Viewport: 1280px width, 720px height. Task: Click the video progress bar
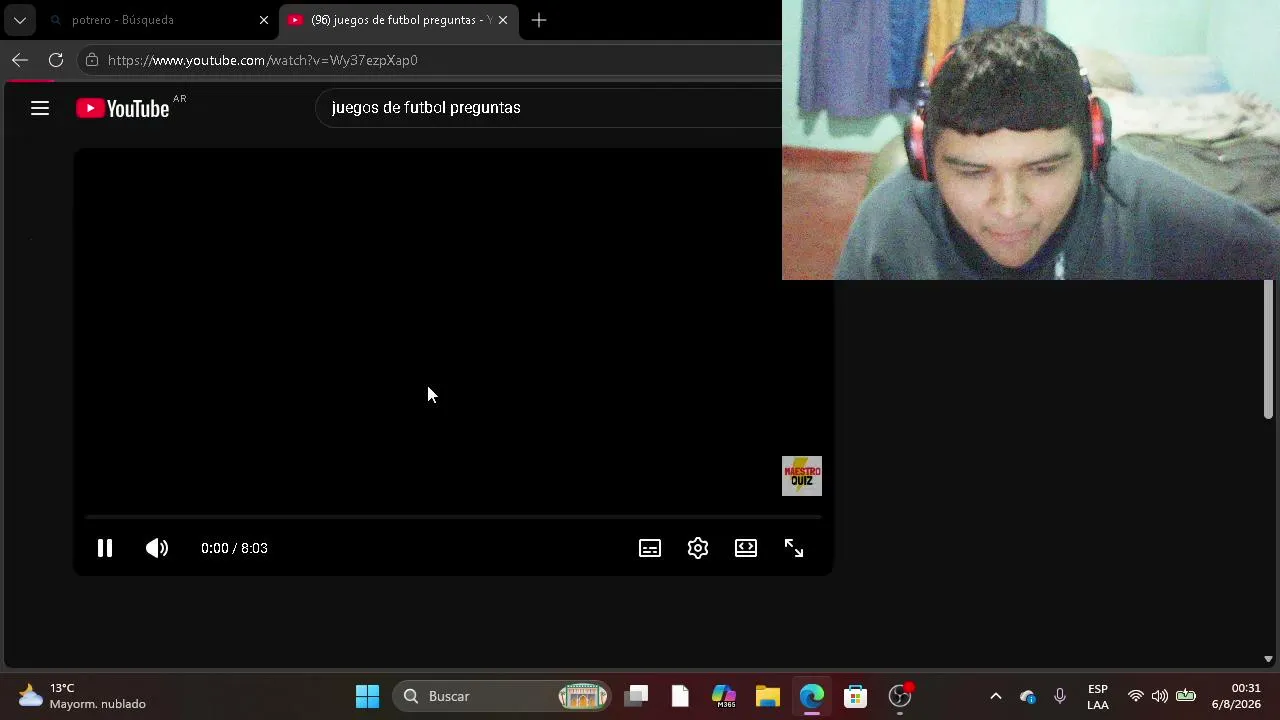tap(453, 517)
